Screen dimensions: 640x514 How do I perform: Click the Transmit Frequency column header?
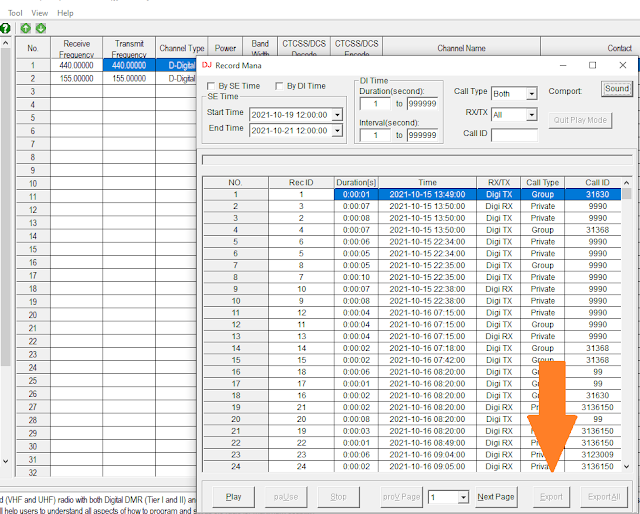129,48
